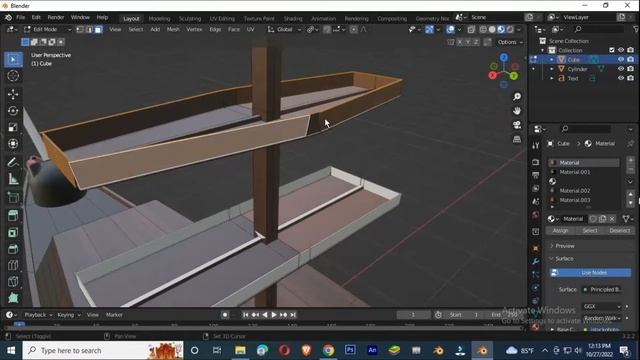Open the File menu

(x=20, y=17)
